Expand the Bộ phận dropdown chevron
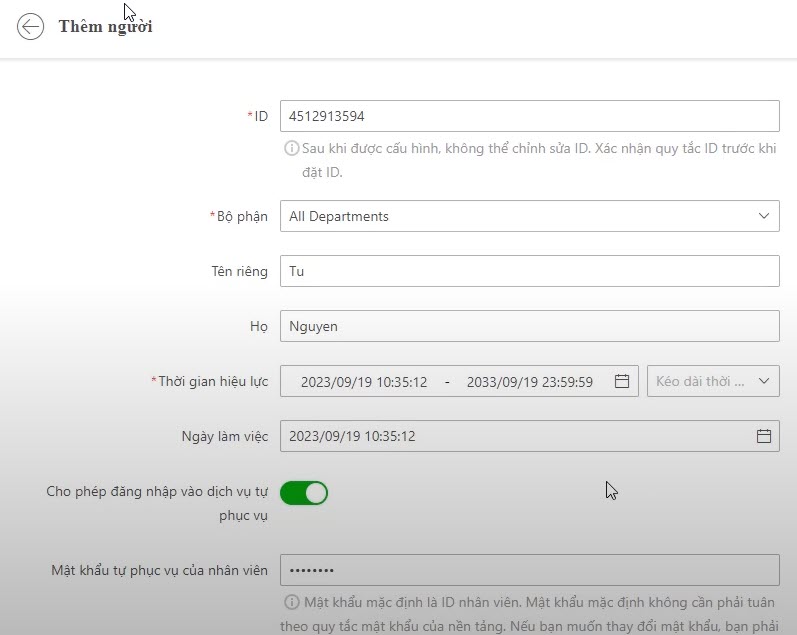 763,216
